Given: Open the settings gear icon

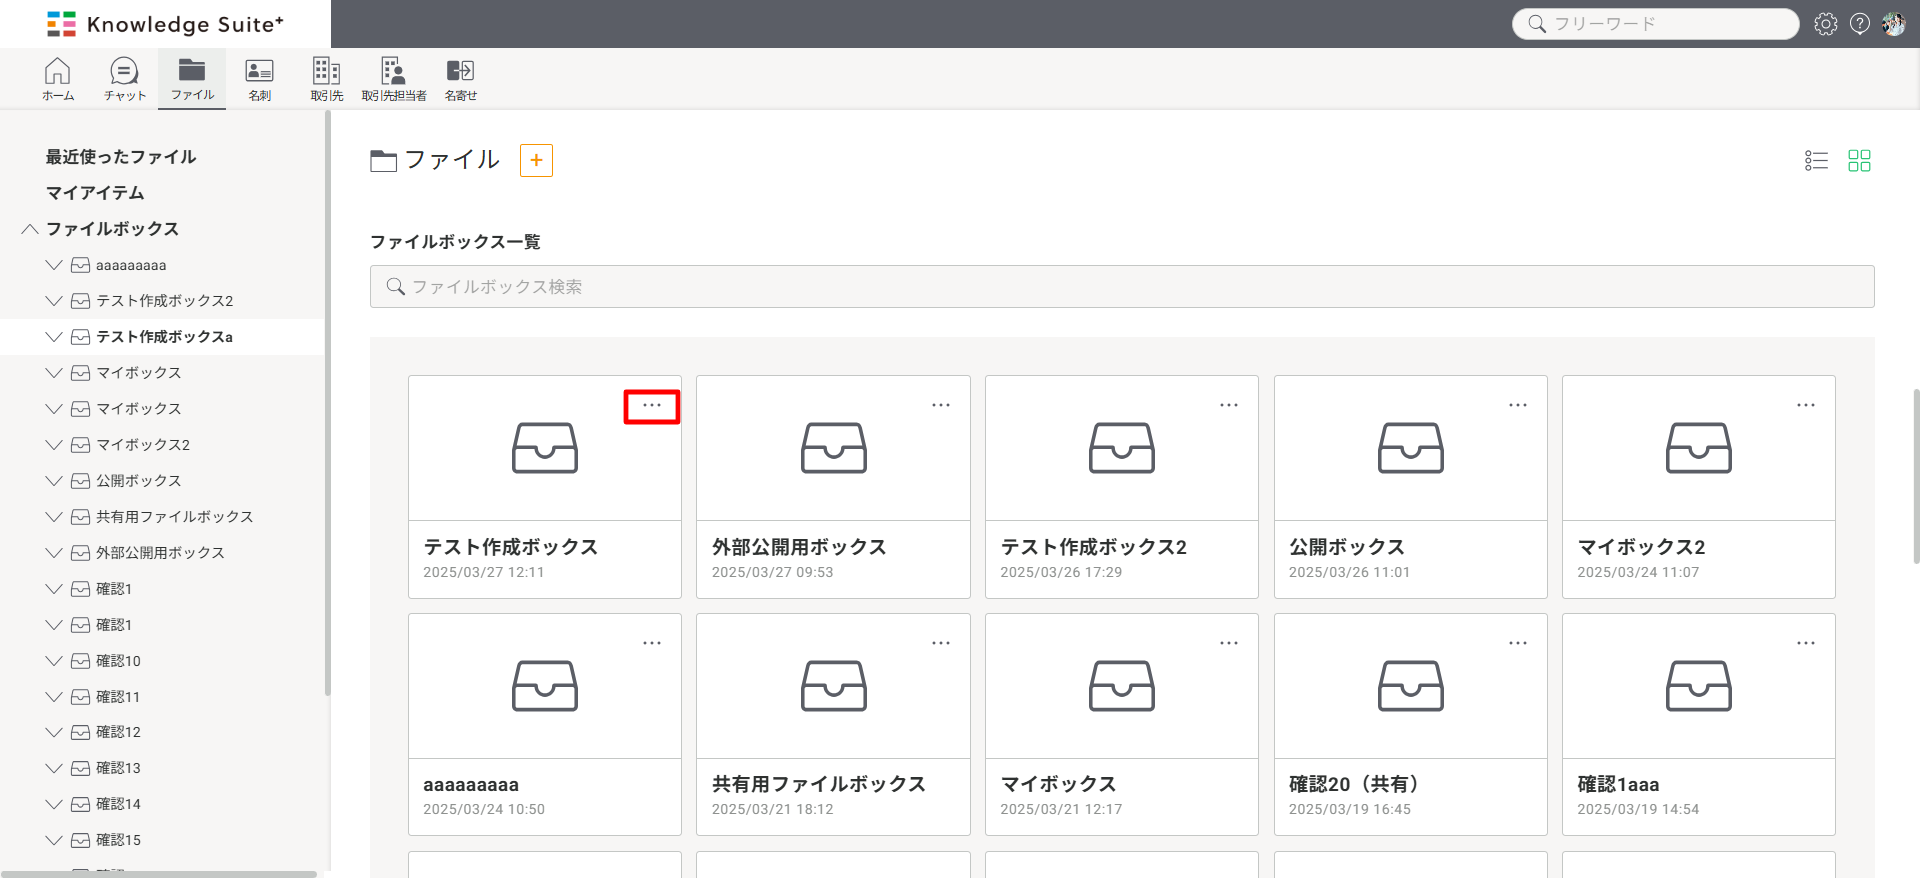Looking at the screenshot, I should click(1826, 24).
